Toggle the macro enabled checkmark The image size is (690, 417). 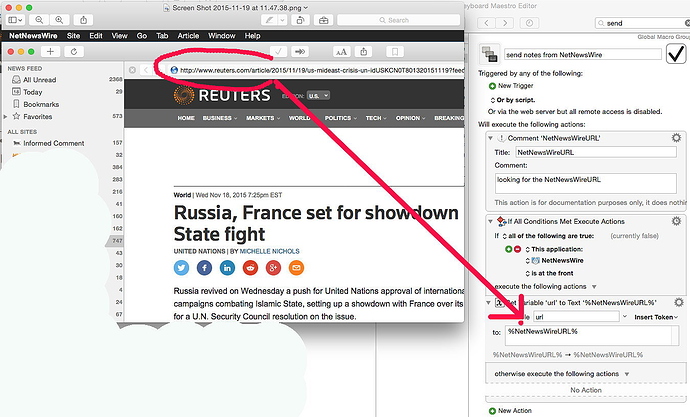click(676, 54)
